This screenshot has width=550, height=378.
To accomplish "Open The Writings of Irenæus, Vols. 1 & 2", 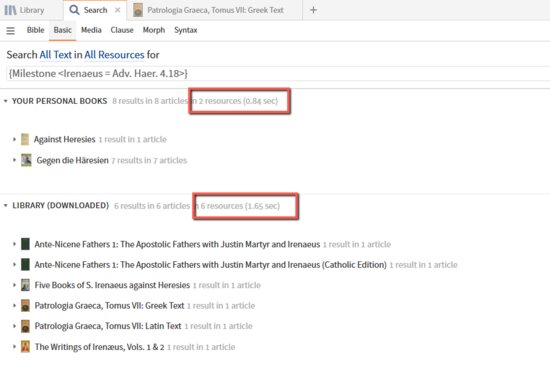I will tap(99, 347).
